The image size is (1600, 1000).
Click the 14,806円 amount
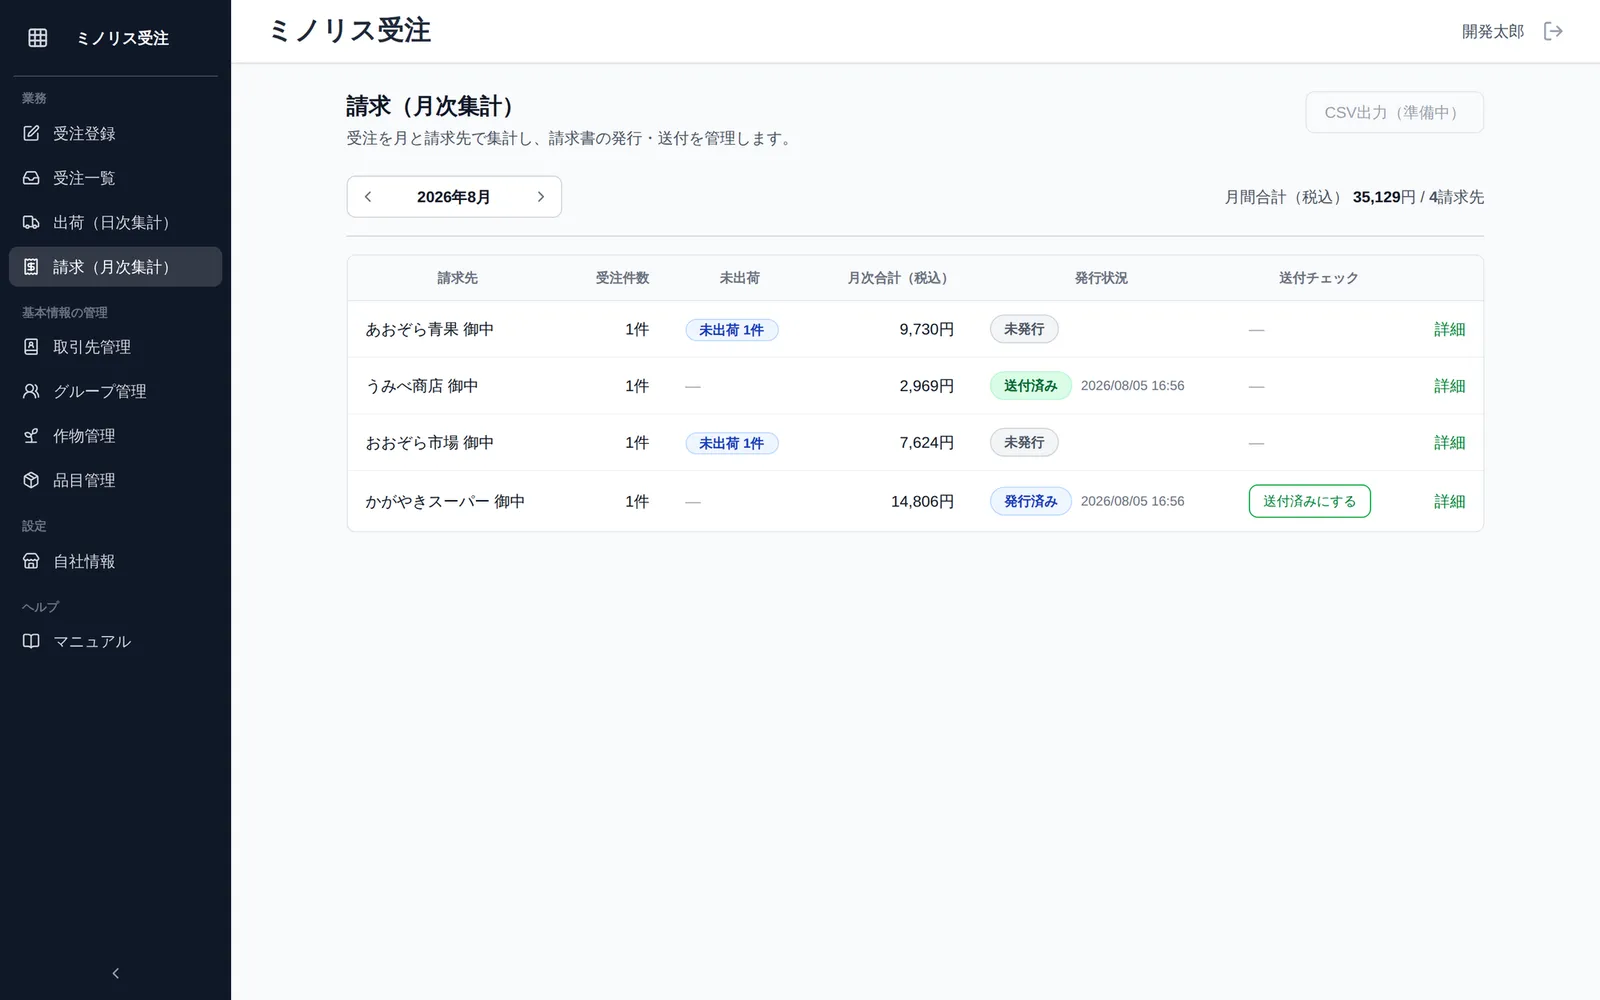pos(922,501)
